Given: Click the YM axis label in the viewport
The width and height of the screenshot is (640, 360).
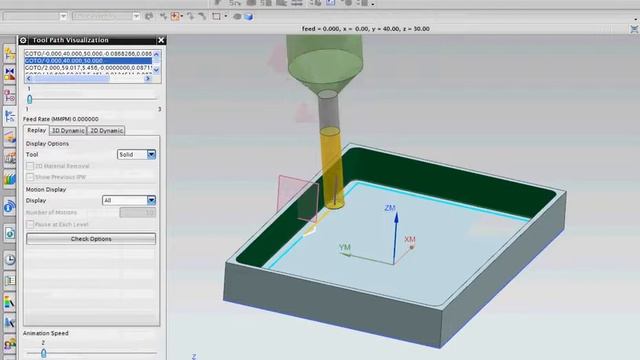Looking at the screenshot, I should click(345, 247).
